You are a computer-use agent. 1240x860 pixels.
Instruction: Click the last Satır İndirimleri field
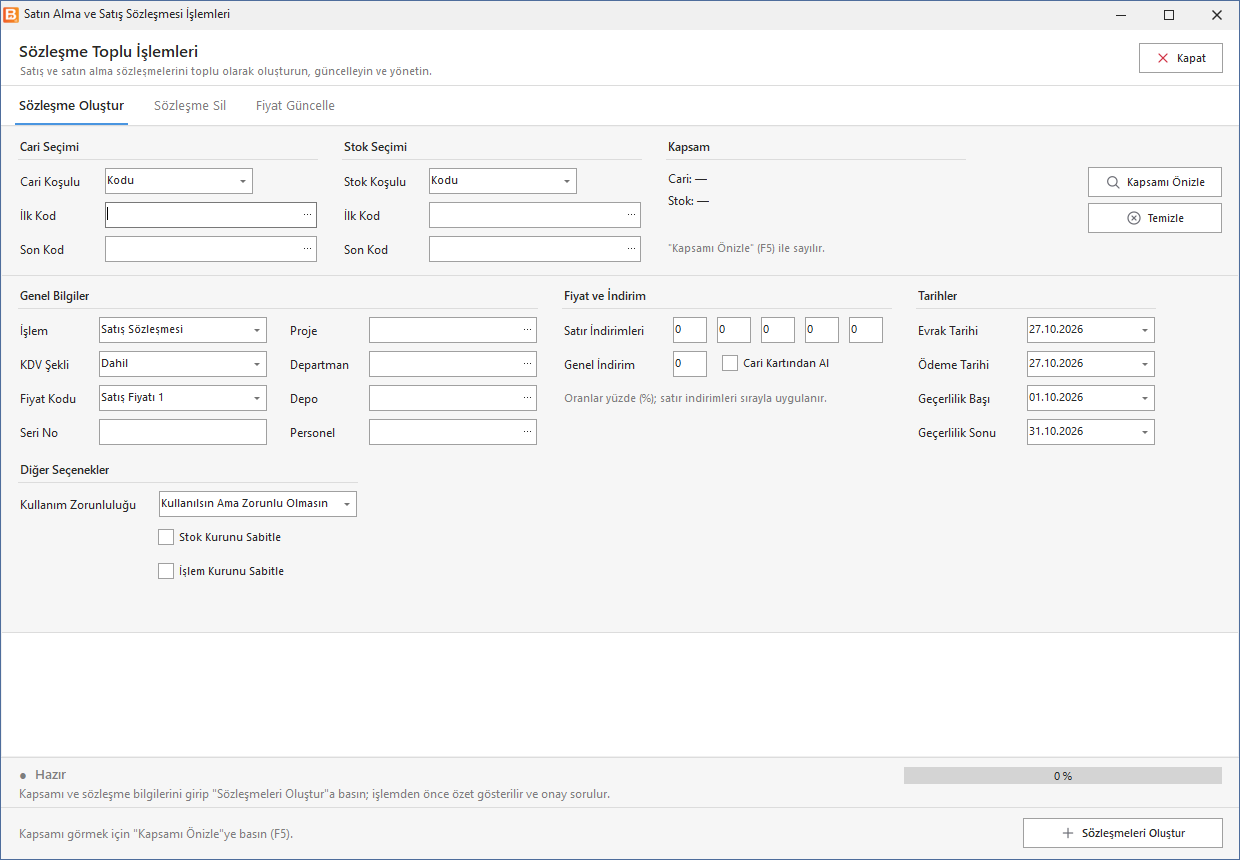(x=866, y=330)
